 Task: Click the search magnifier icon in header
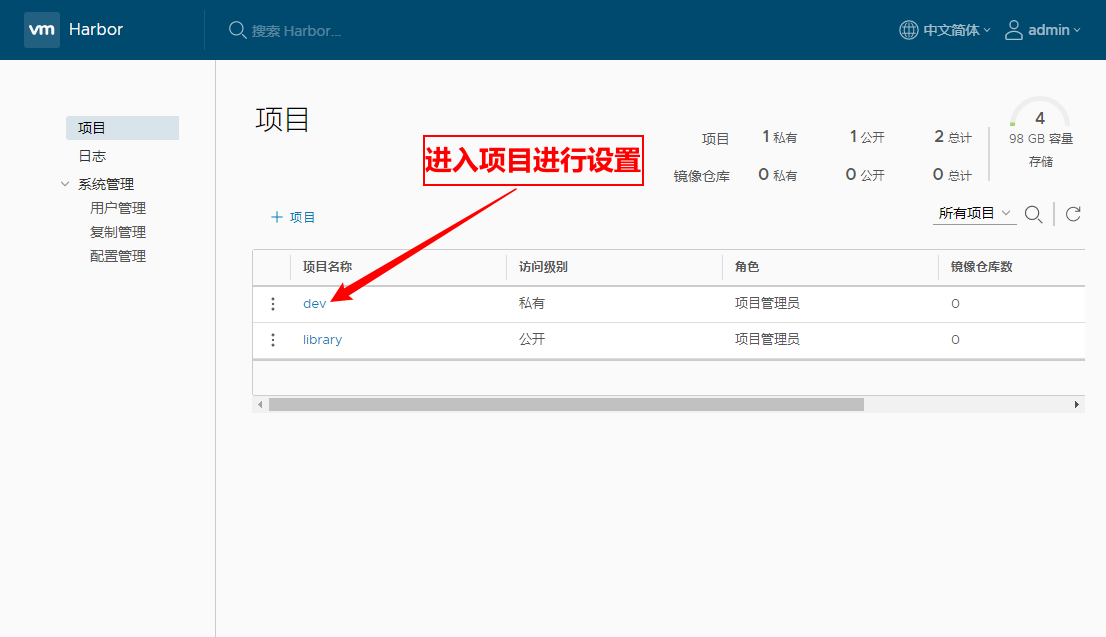pos(238,30)
